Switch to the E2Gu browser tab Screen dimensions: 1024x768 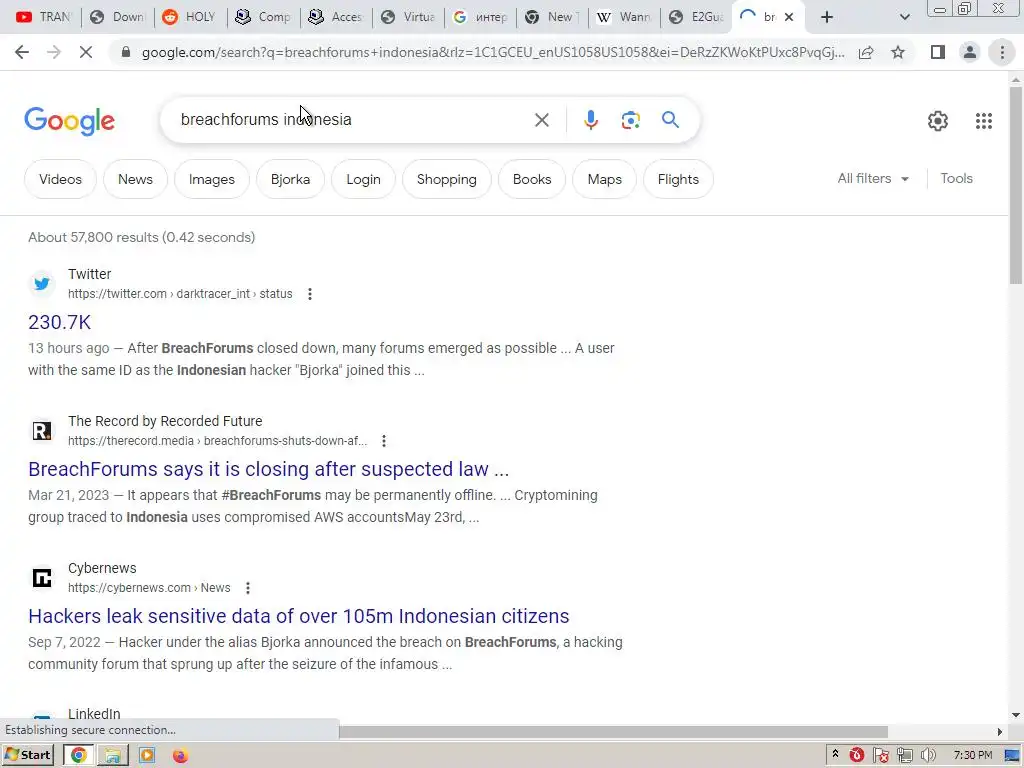click(696, 17)
